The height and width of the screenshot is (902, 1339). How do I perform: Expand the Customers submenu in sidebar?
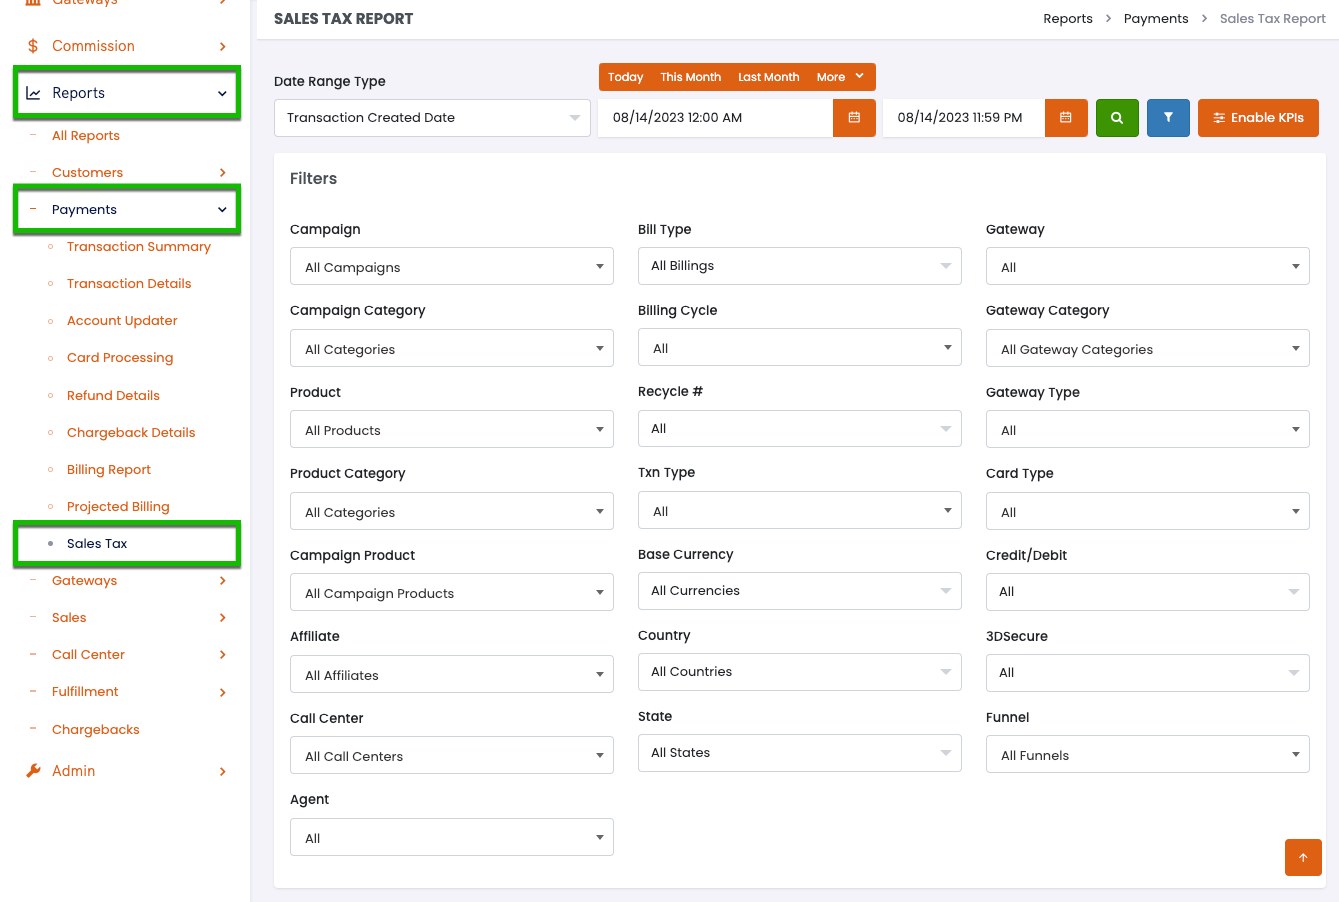(x=222, y=173)
